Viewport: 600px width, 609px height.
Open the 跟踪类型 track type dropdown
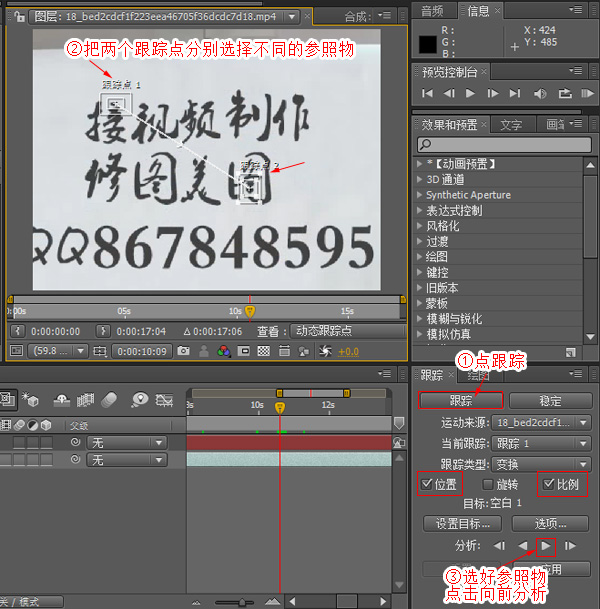541,464
